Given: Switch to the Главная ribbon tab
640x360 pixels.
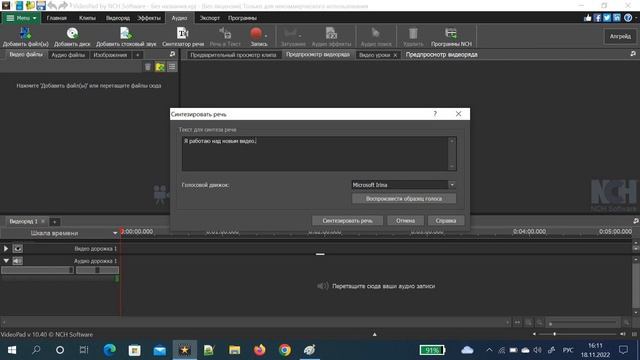Looking at the screenshot, I should click(x=56, y=18).
